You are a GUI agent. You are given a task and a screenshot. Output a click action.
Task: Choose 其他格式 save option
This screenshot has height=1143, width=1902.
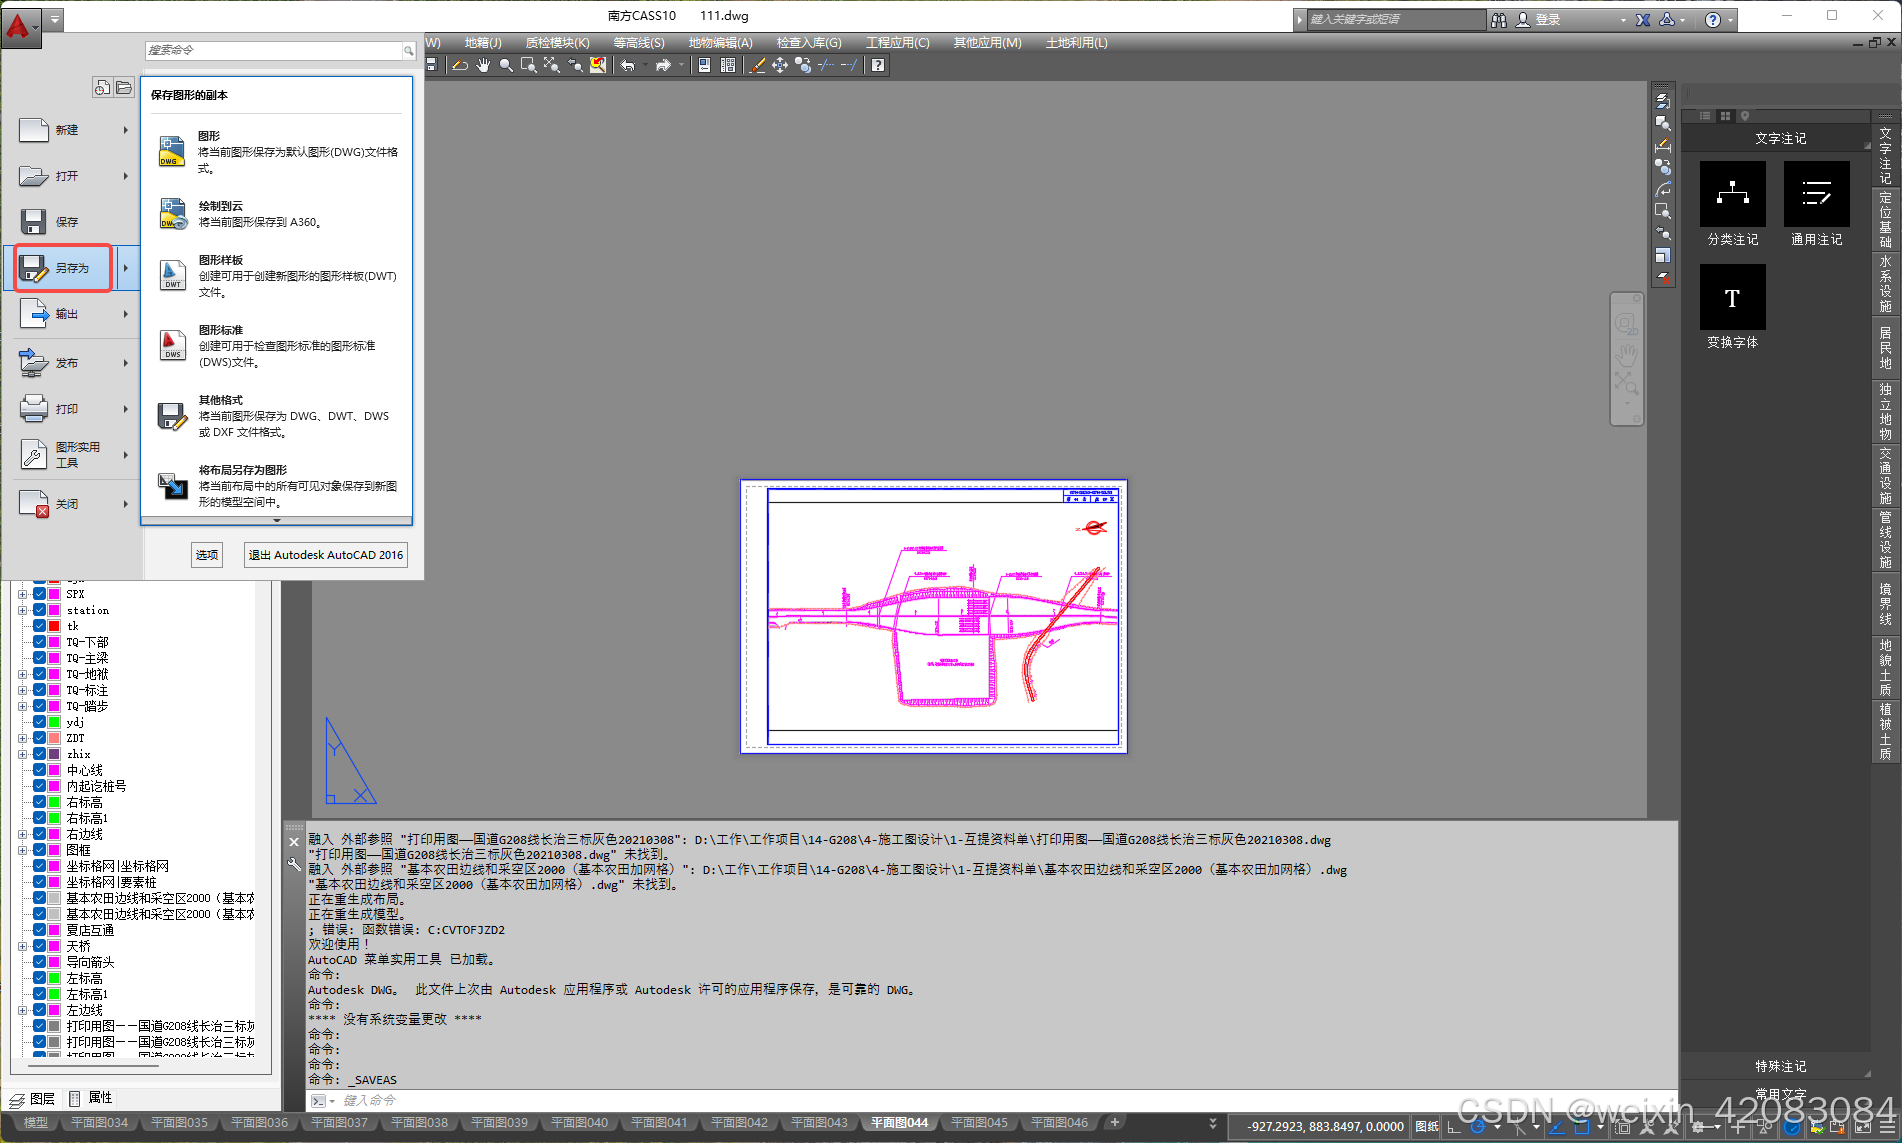[x=277, y=415]
